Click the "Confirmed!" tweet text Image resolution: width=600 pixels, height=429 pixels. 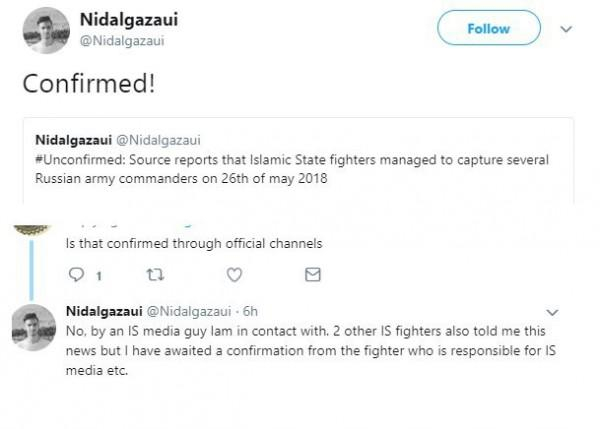(x=89, y=83)
